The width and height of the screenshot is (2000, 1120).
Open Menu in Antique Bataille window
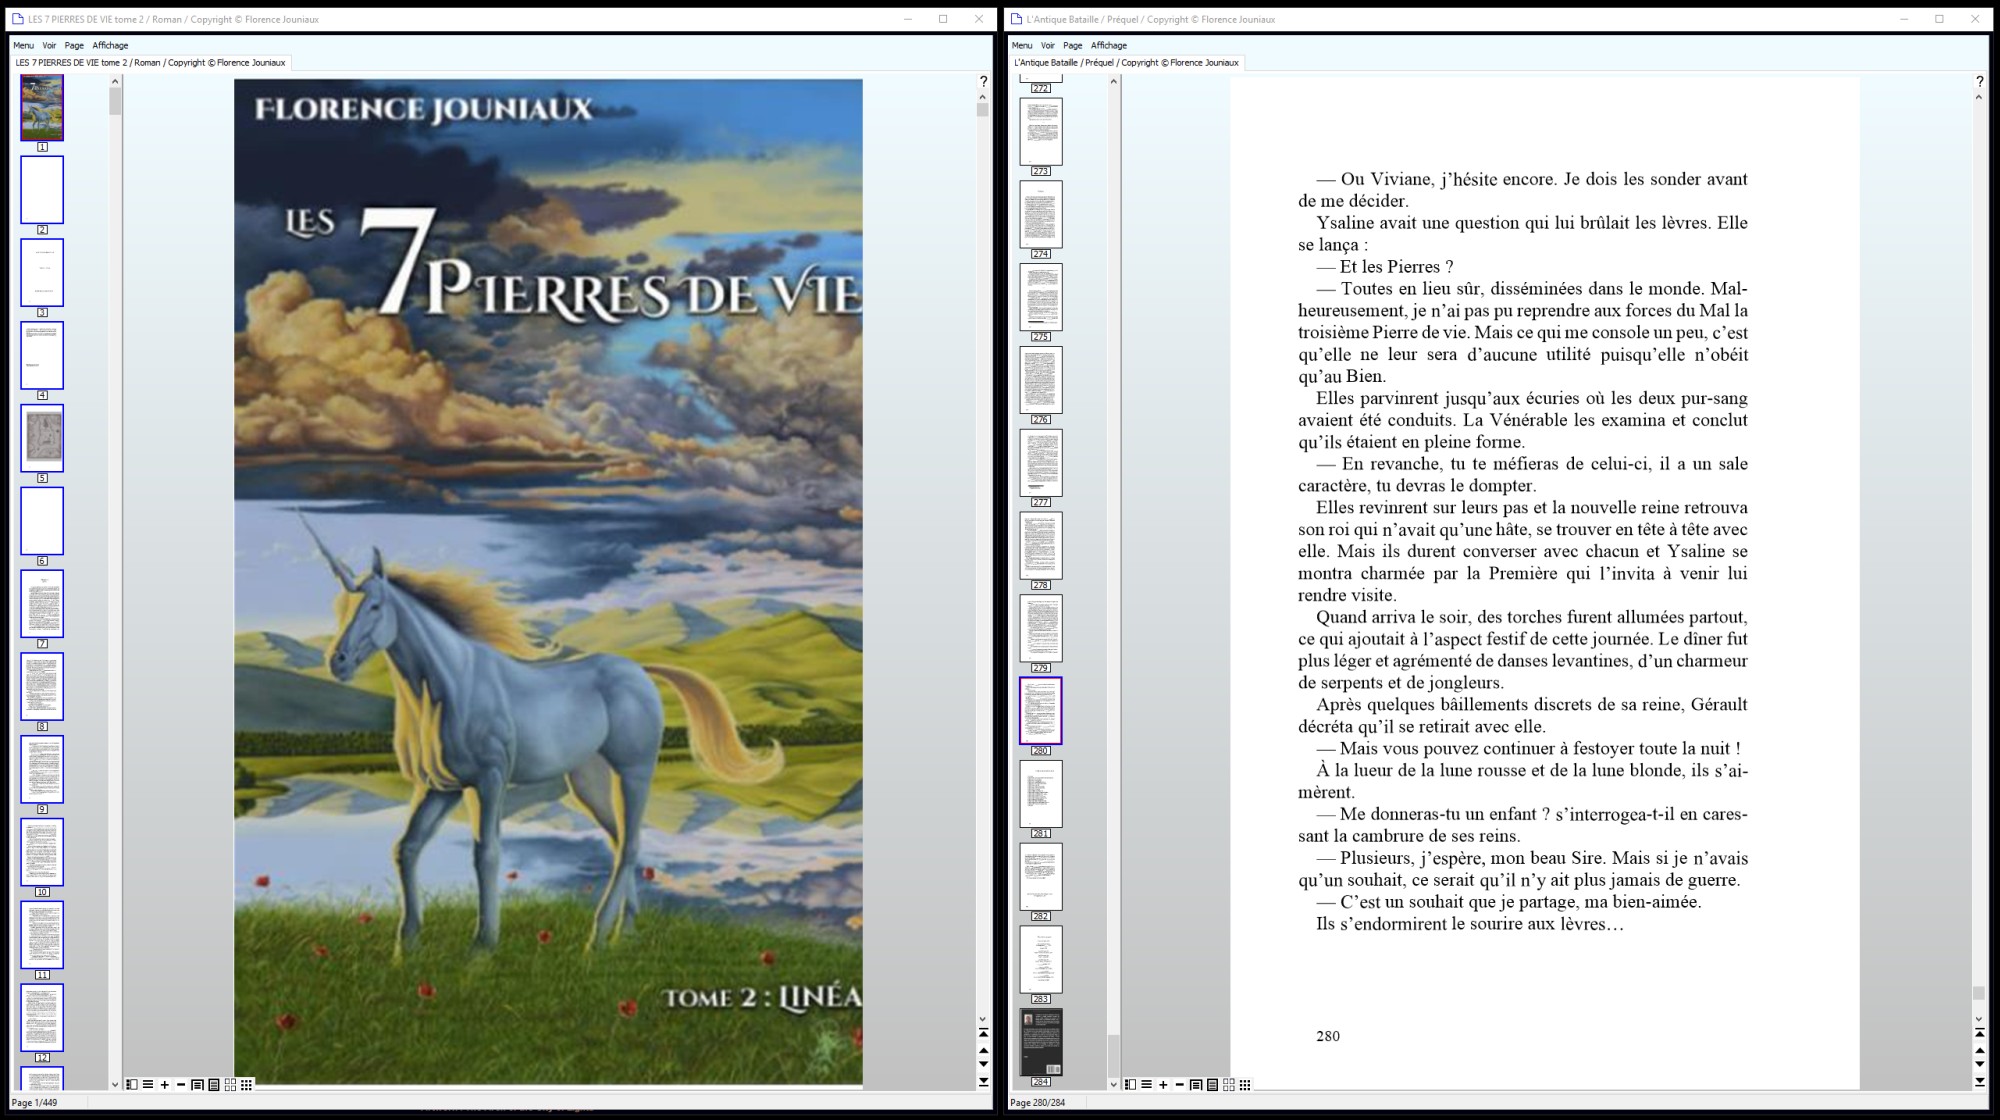(x=1022, y=45)
